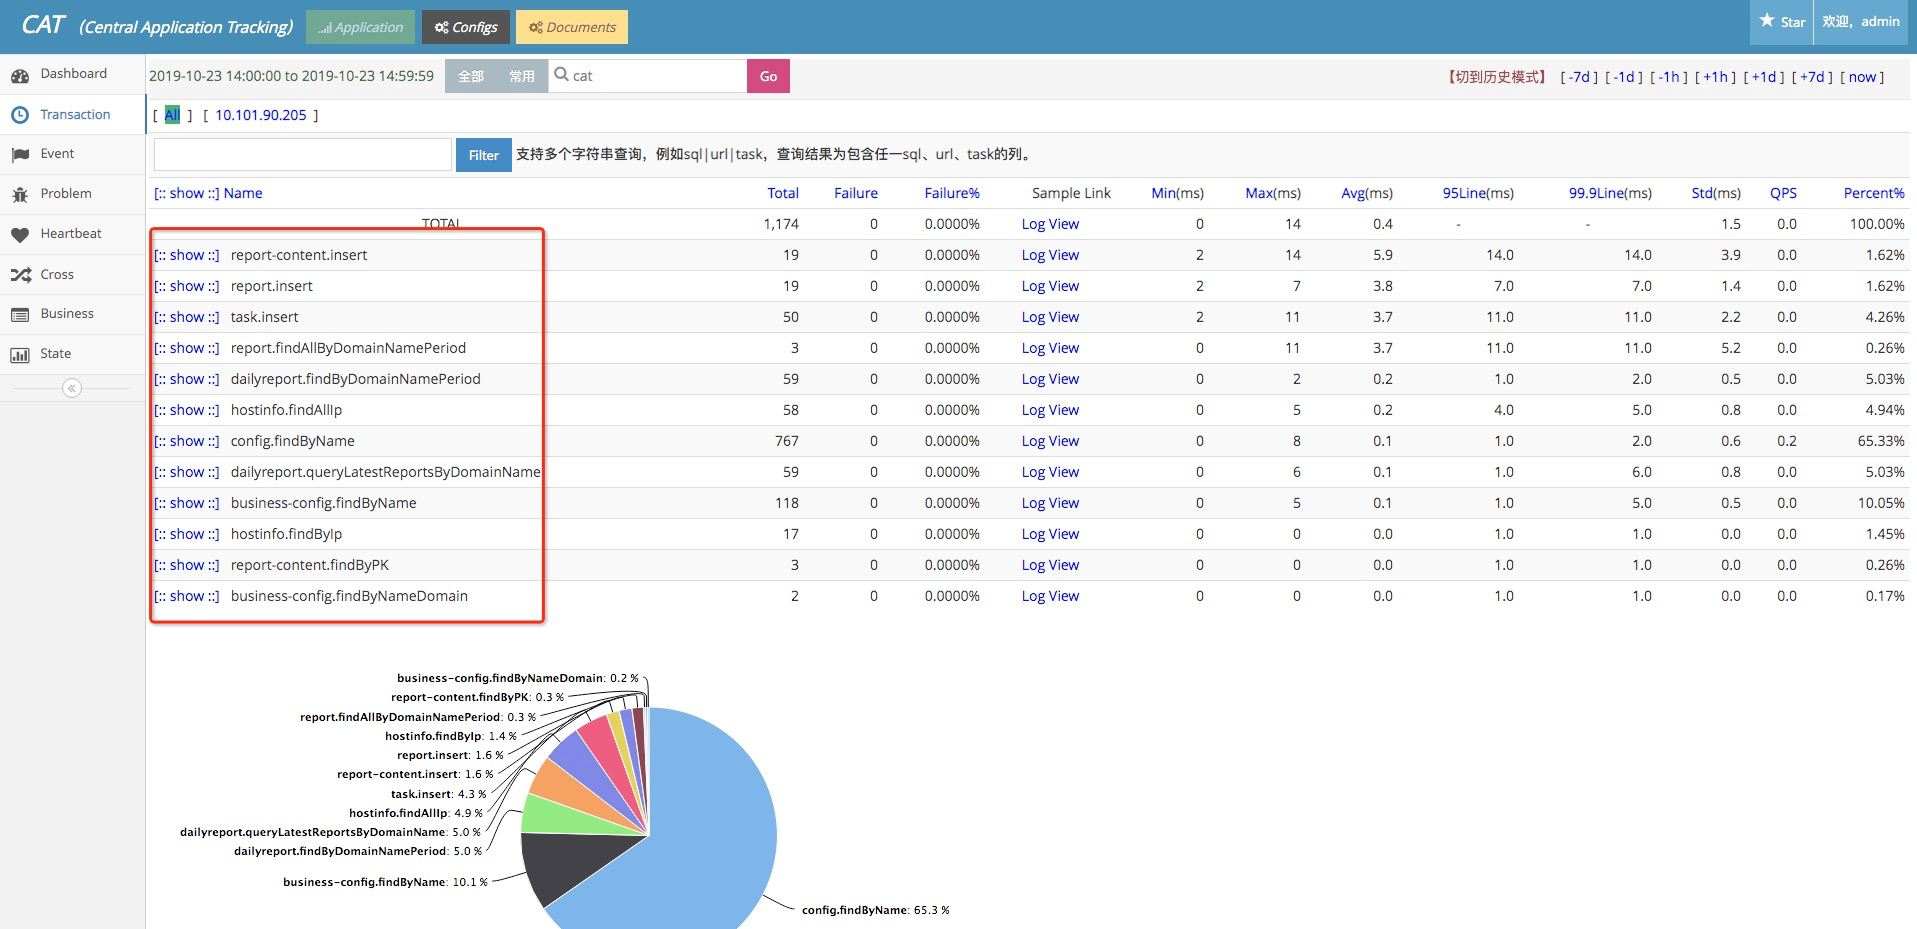
Task: Focus the filter text input
Action: pos(303,155)
